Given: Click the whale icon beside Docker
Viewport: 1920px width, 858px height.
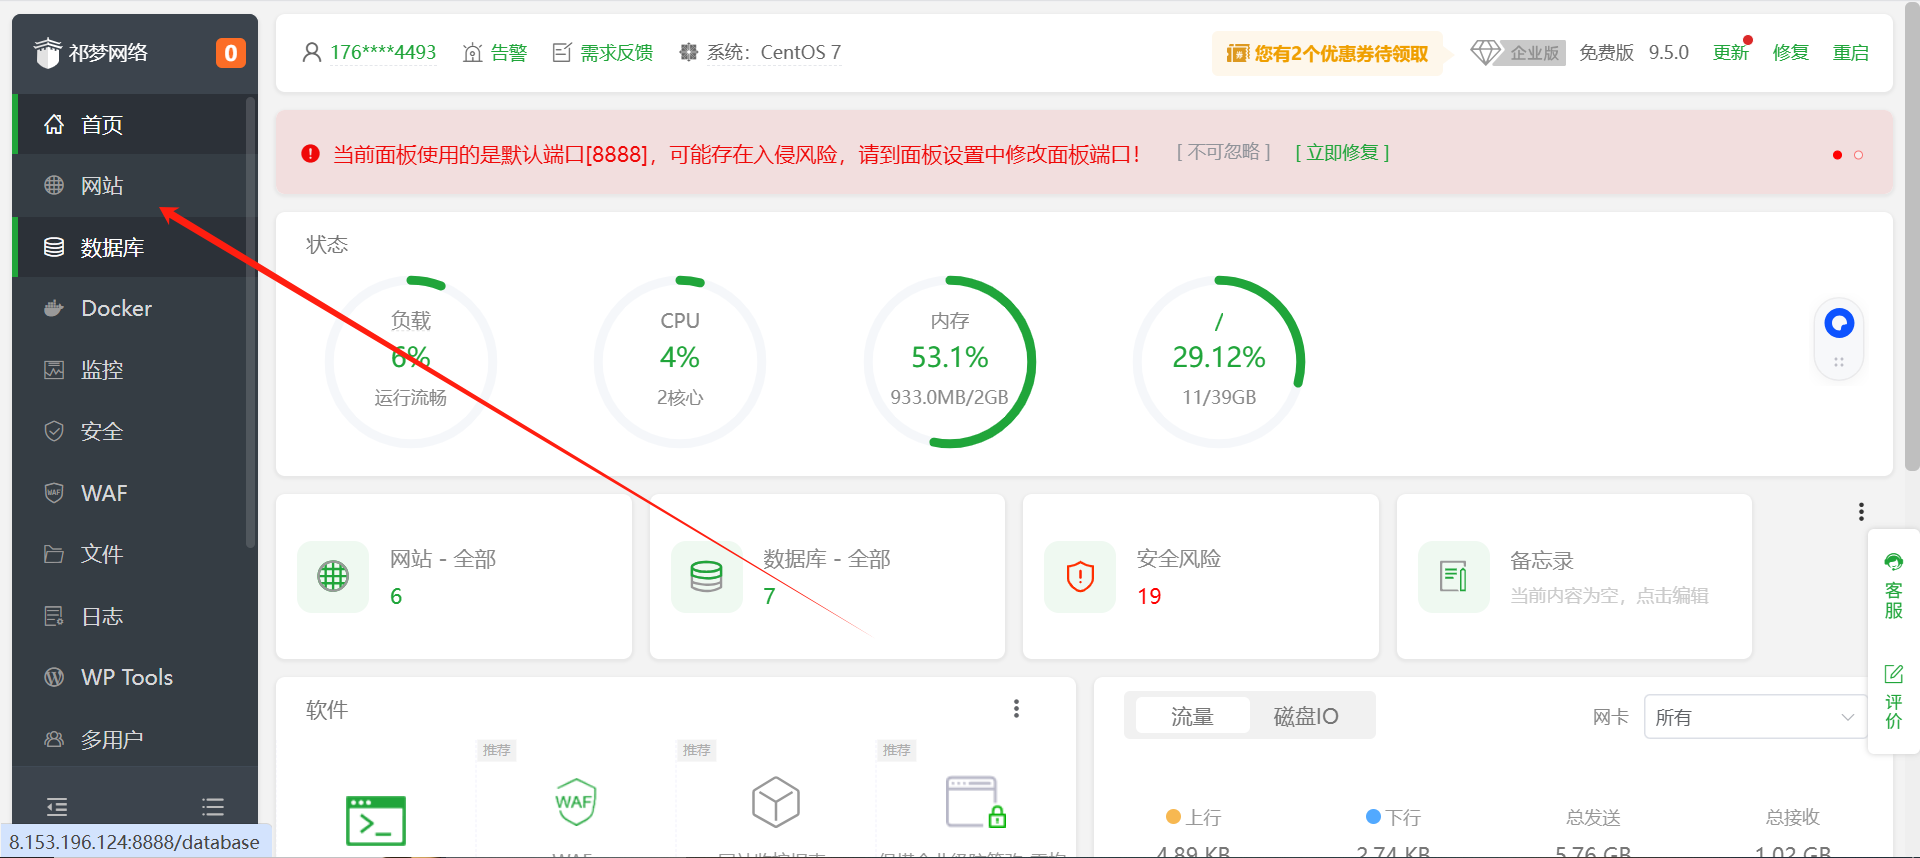Looking at the screenshot, I should coord(54,308).
